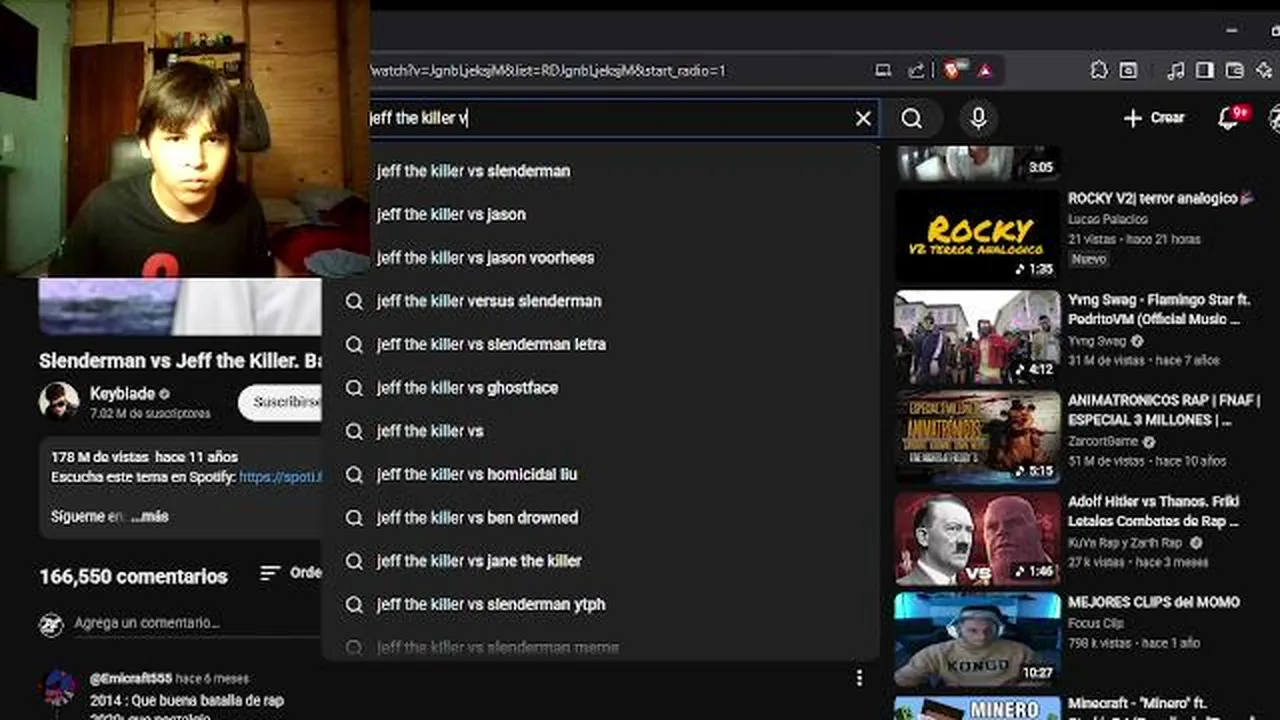Click search icon beside 'vs ben drowned' suggestion
The height and width of the screenshot is (720, 1280).
tap(353, 517)
